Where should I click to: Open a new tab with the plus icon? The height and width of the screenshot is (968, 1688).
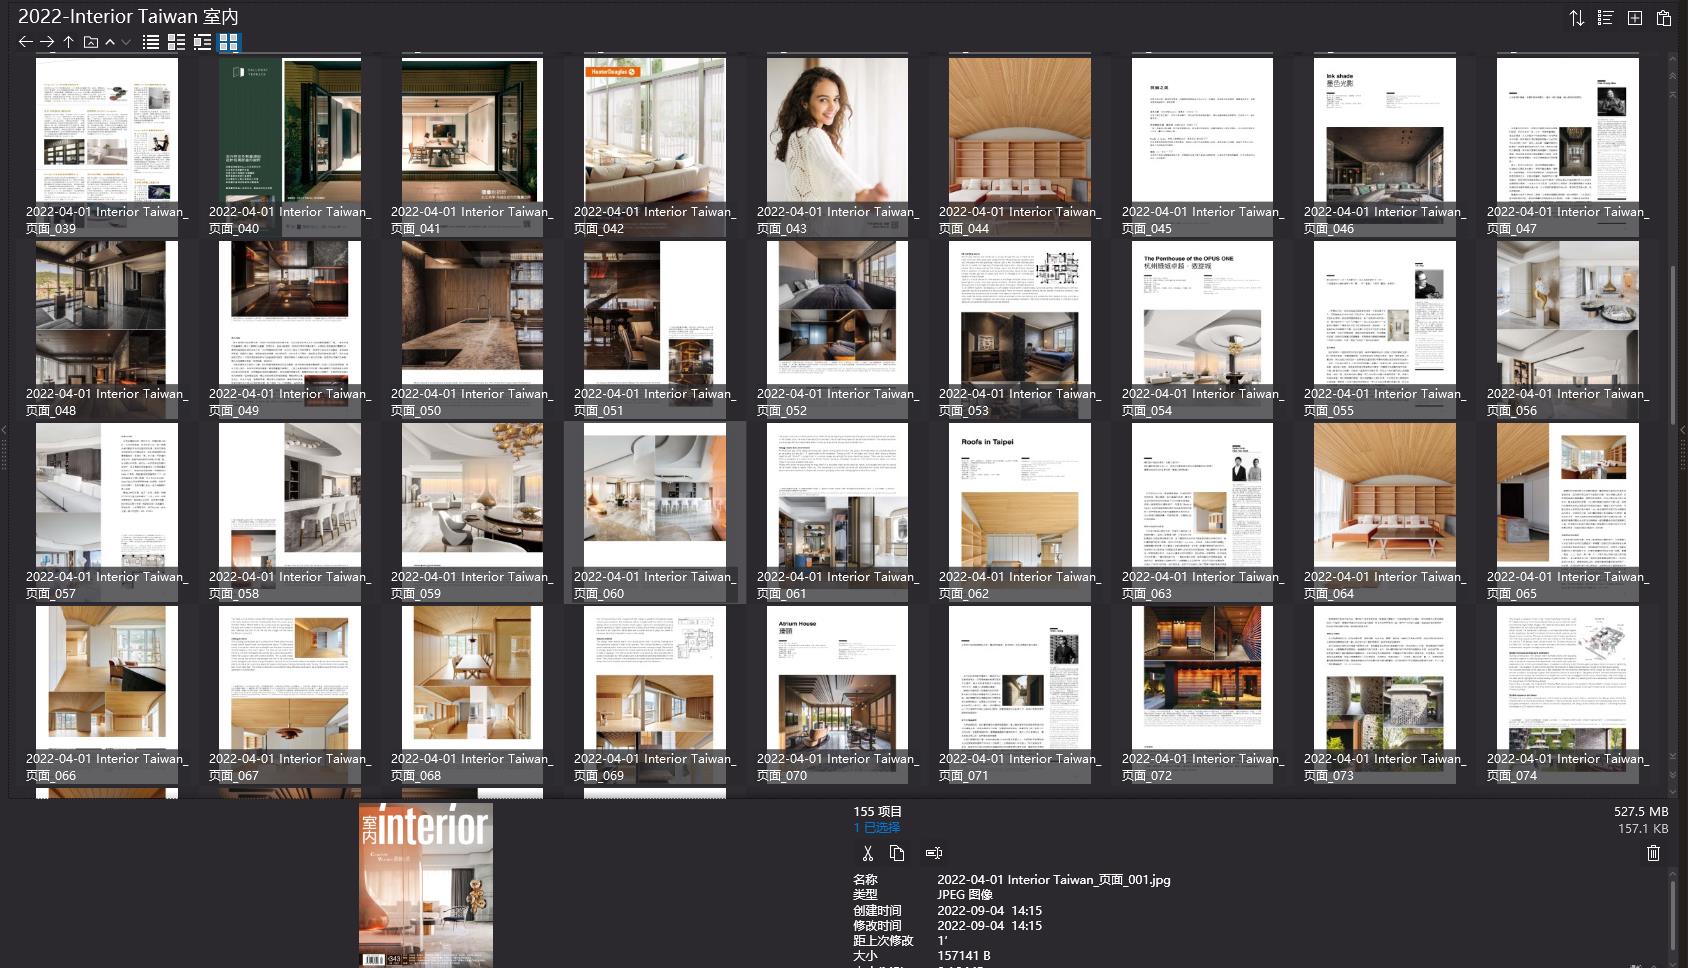point(1633,17)
